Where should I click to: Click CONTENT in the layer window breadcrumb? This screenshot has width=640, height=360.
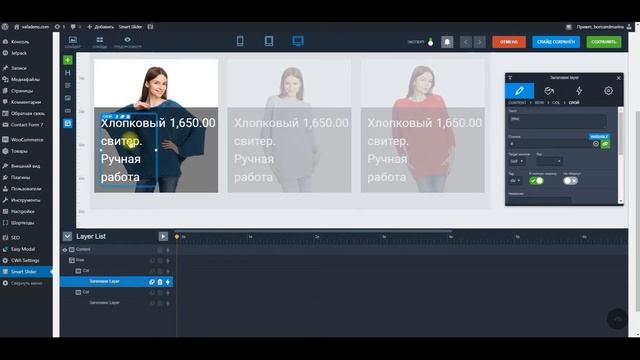[x=517, y=102]
